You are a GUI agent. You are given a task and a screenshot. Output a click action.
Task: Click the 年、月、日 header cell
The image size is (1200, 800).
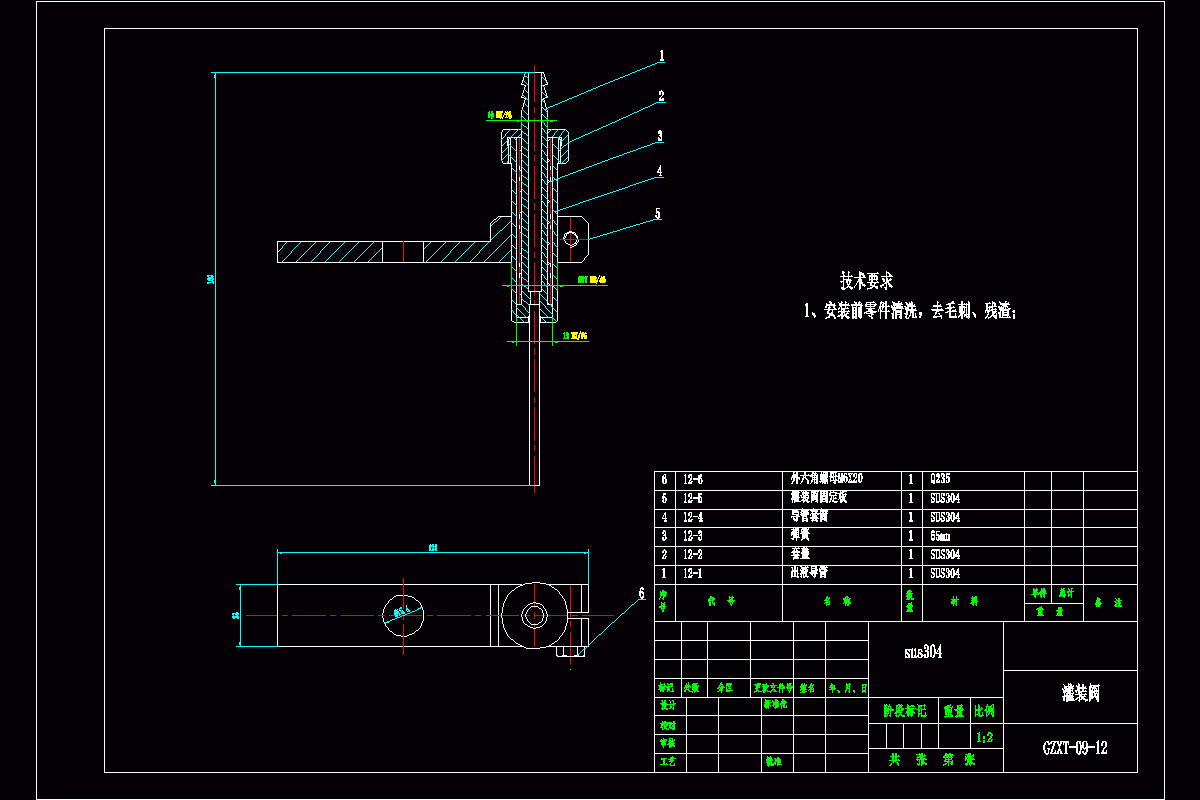click(849, 688)
